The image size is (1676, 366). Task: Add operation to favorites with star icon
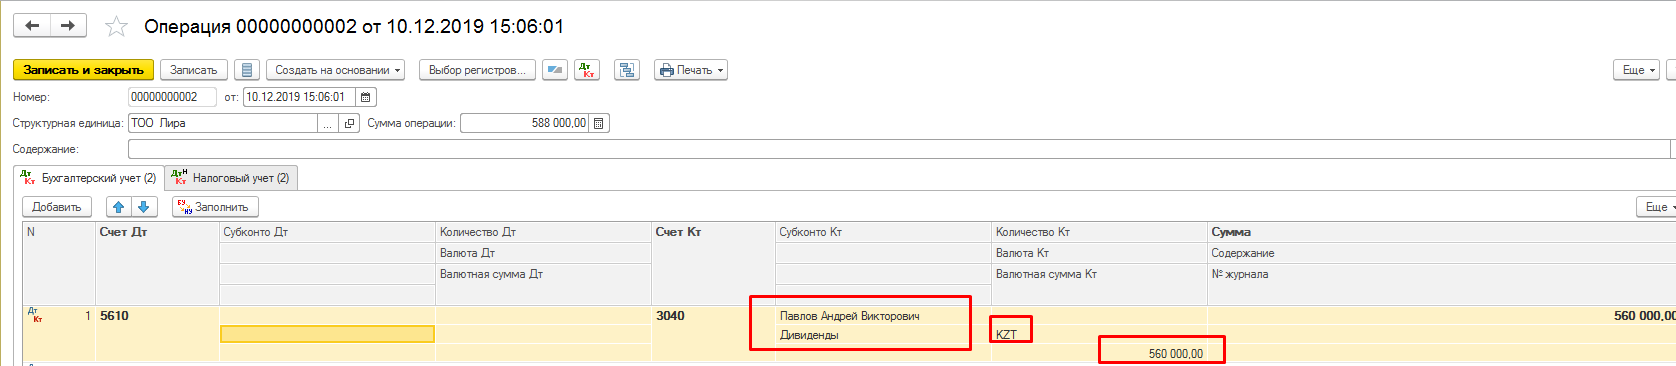tap(117, 27)
